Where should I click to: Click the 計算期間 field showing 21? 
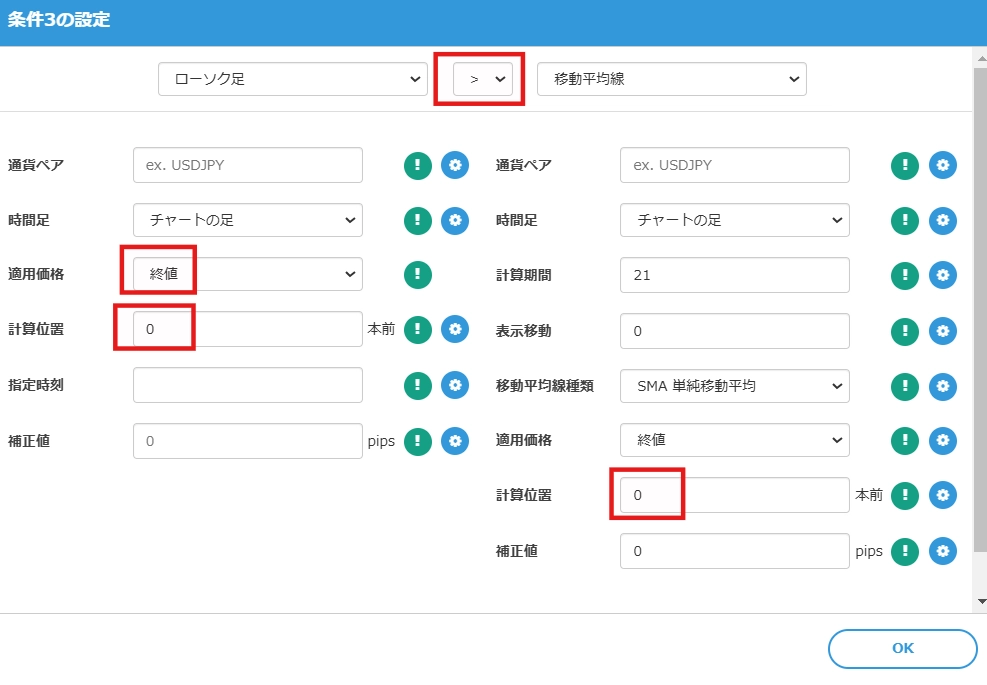pyautogui.click(x=734, y=275)
